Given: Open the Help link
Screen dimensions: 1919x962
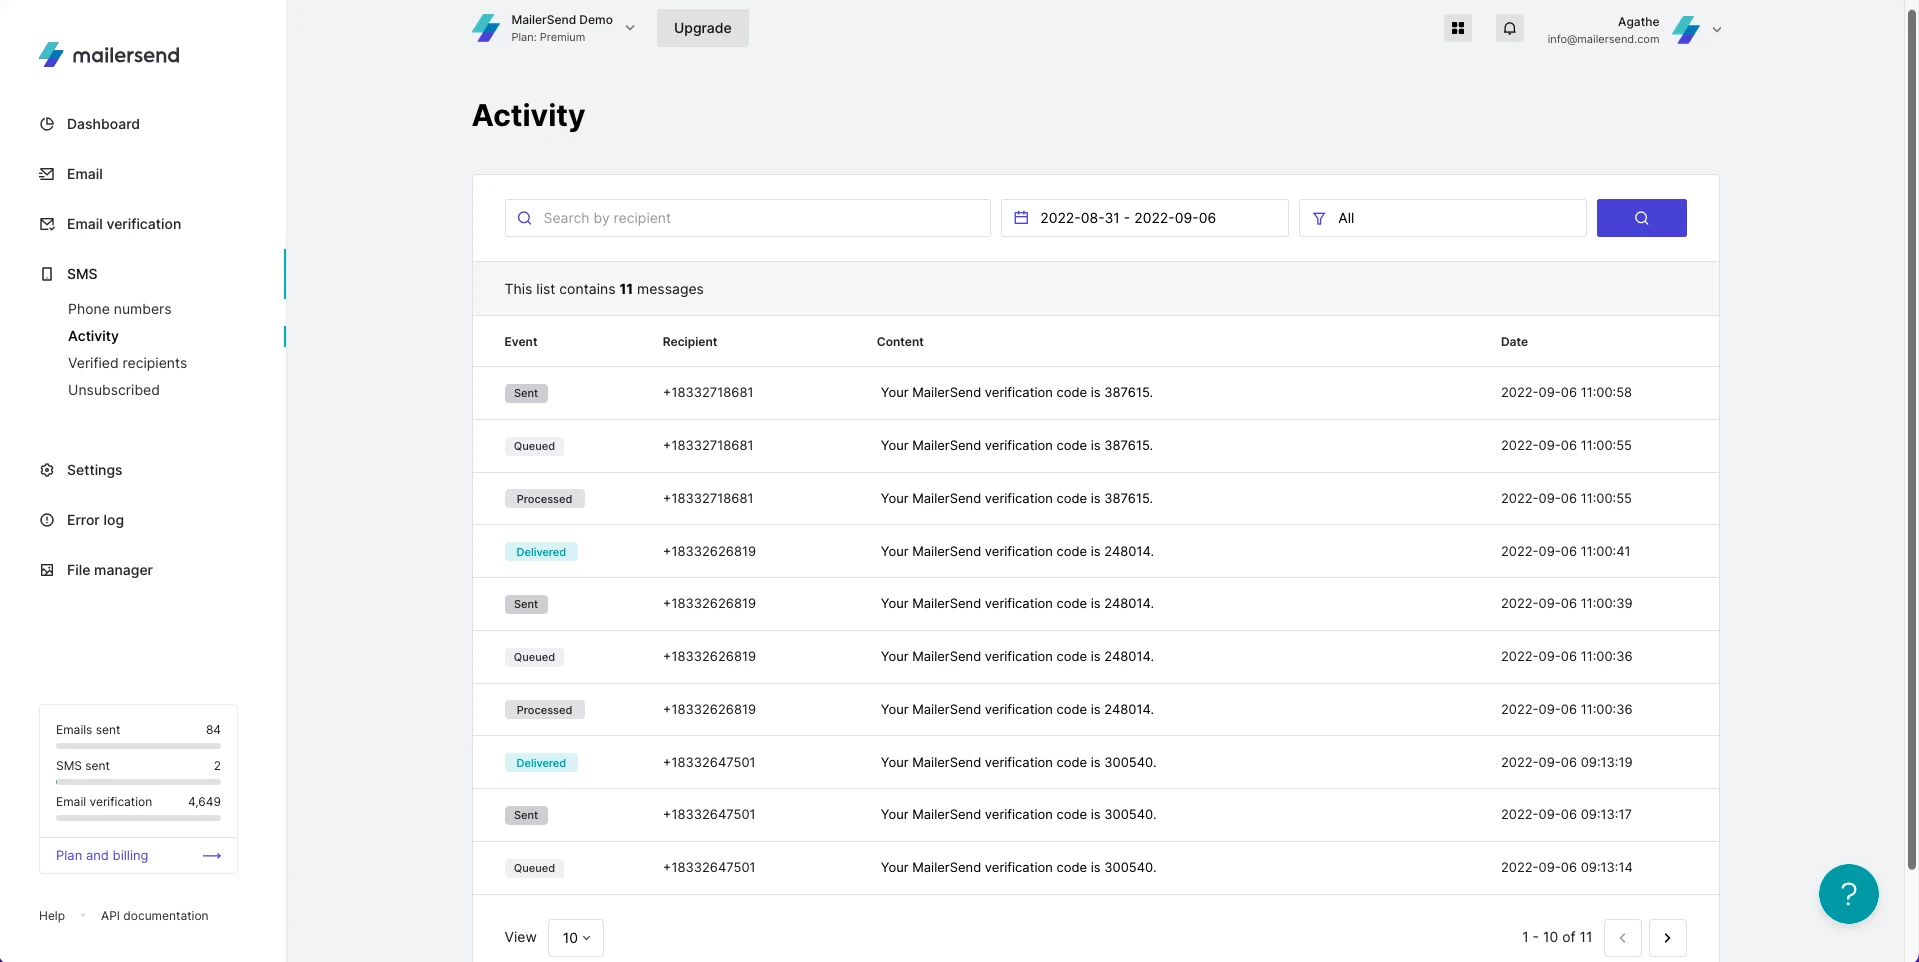Looking at the screenshot, I should (x=52, y=916).
